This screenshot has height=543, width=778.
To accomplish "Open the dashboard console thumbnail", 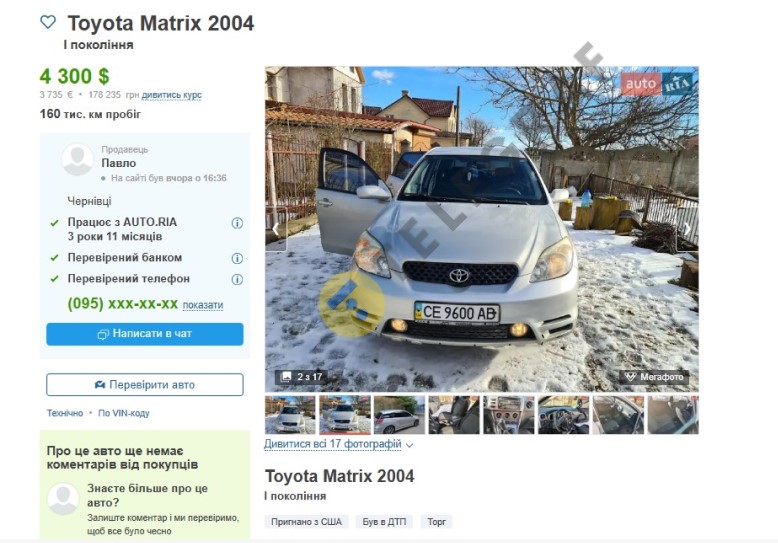I will (x=508, y=415).
